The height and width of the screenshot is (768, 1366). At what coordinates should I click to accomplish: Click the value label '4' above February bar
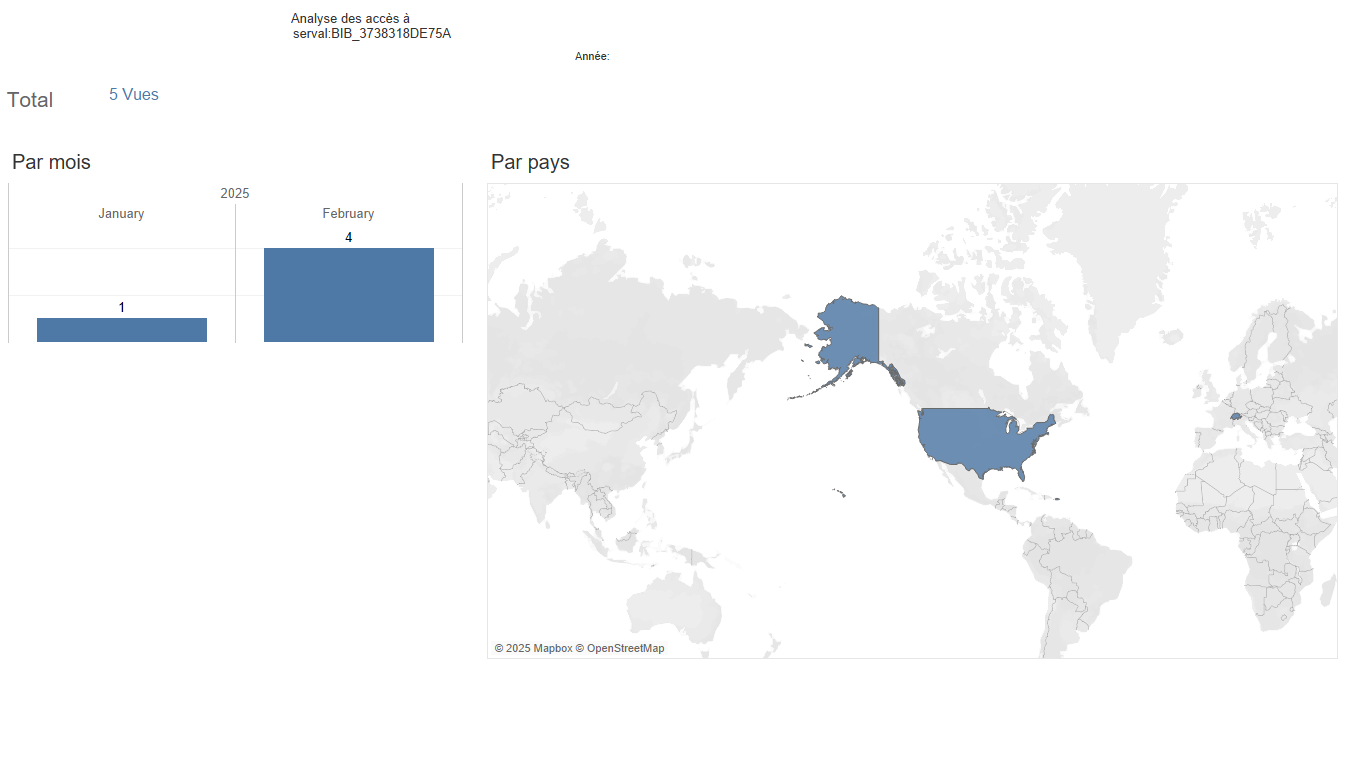348,238
